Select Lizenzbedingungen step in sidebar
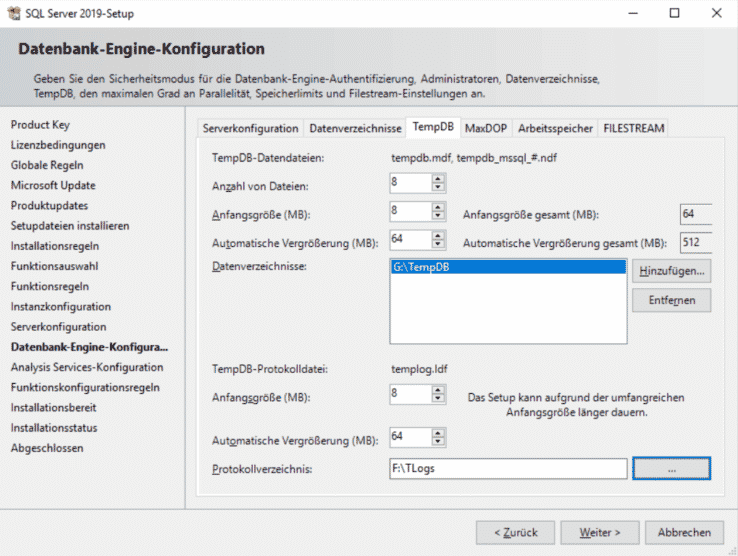This screenshot has height=556, width=738. click(x=58, y=145)
